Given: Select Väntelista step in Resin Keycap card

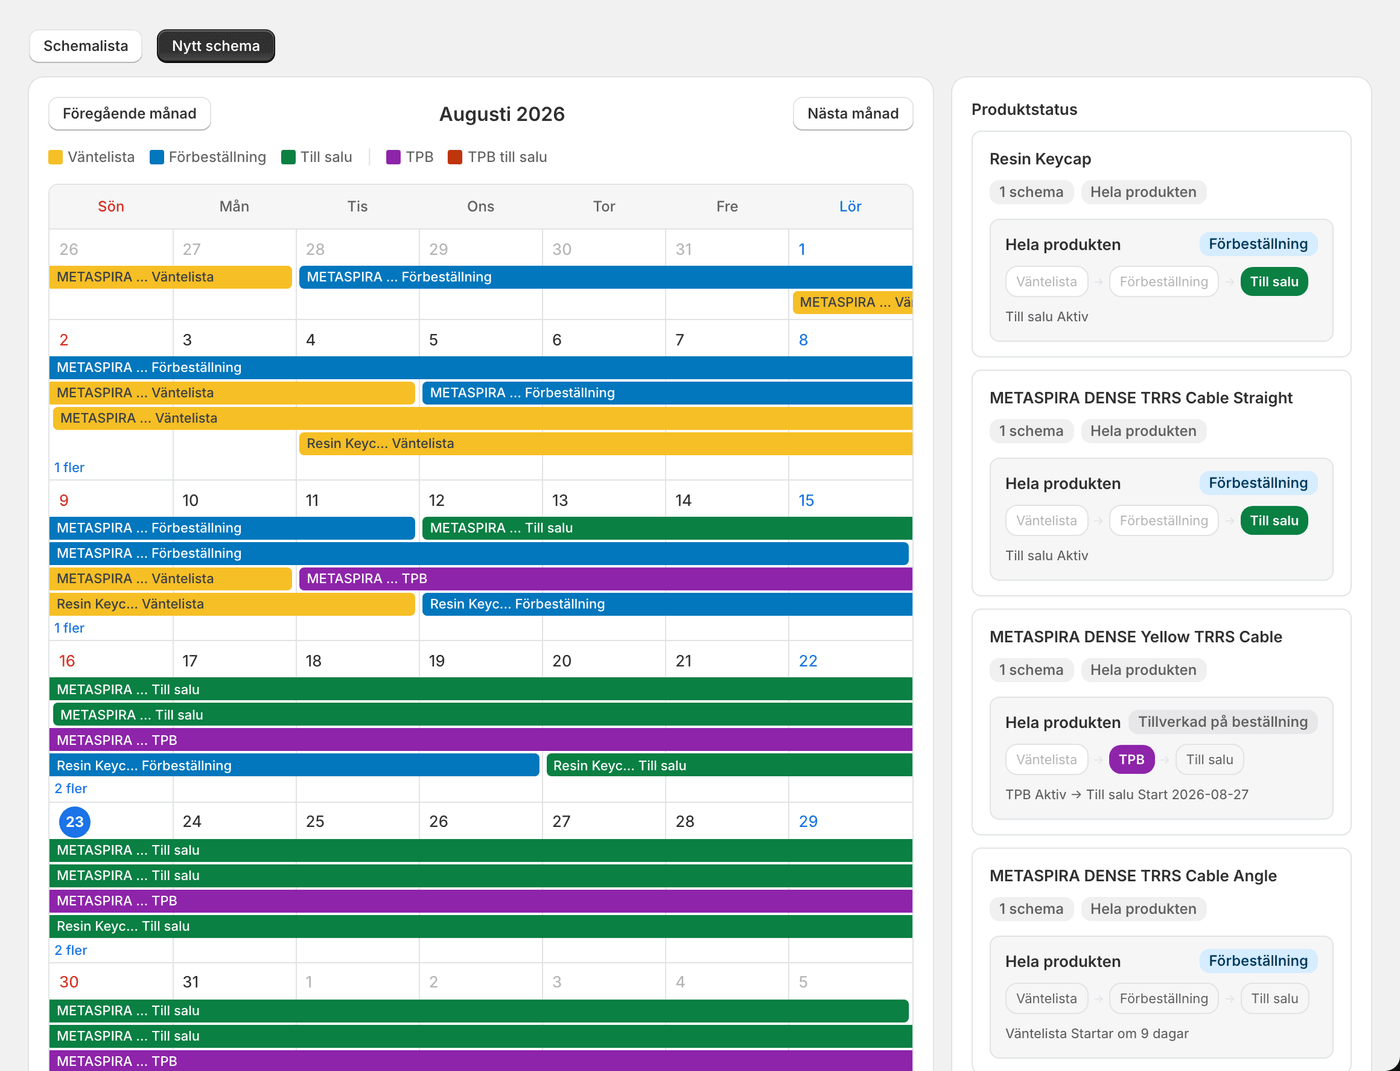Looking at the screenshot, I should [x=1047, y=282].
